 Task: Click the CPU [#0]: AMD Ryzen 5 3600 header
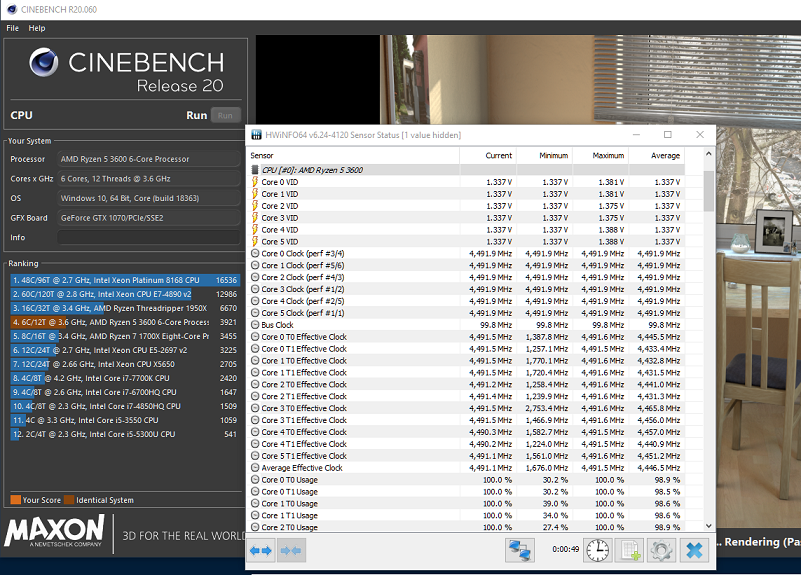(x=312, y=170)
